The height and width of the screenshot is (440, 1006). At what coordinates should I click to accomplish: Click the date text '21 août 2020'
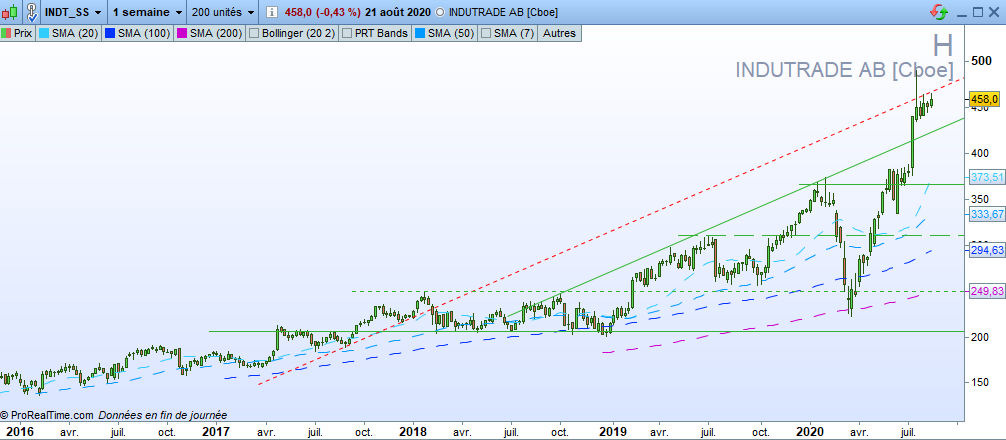pos(398,12)
